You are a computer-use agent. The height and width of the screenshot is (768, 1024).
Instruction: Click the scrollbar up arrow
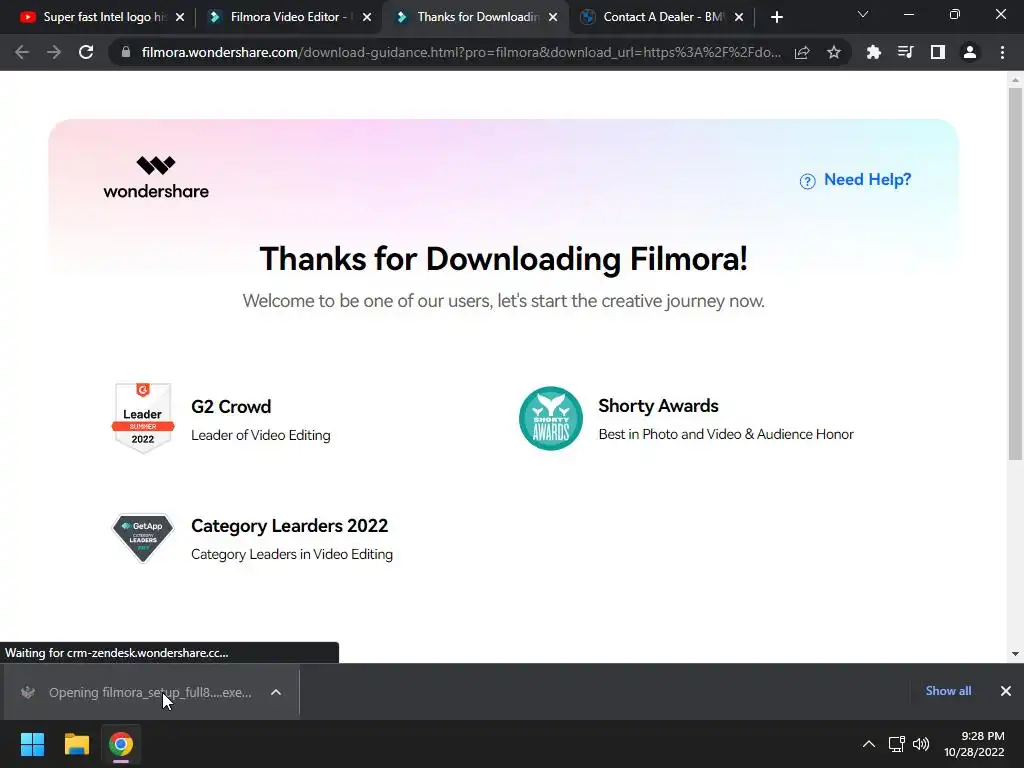(1015, 80)
